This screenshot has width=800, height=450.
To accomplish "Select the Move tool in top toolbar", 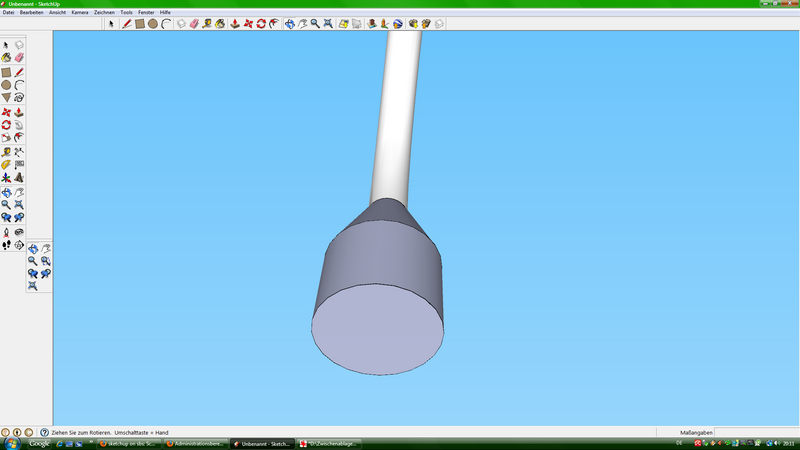I will click(x=247, y=23).
